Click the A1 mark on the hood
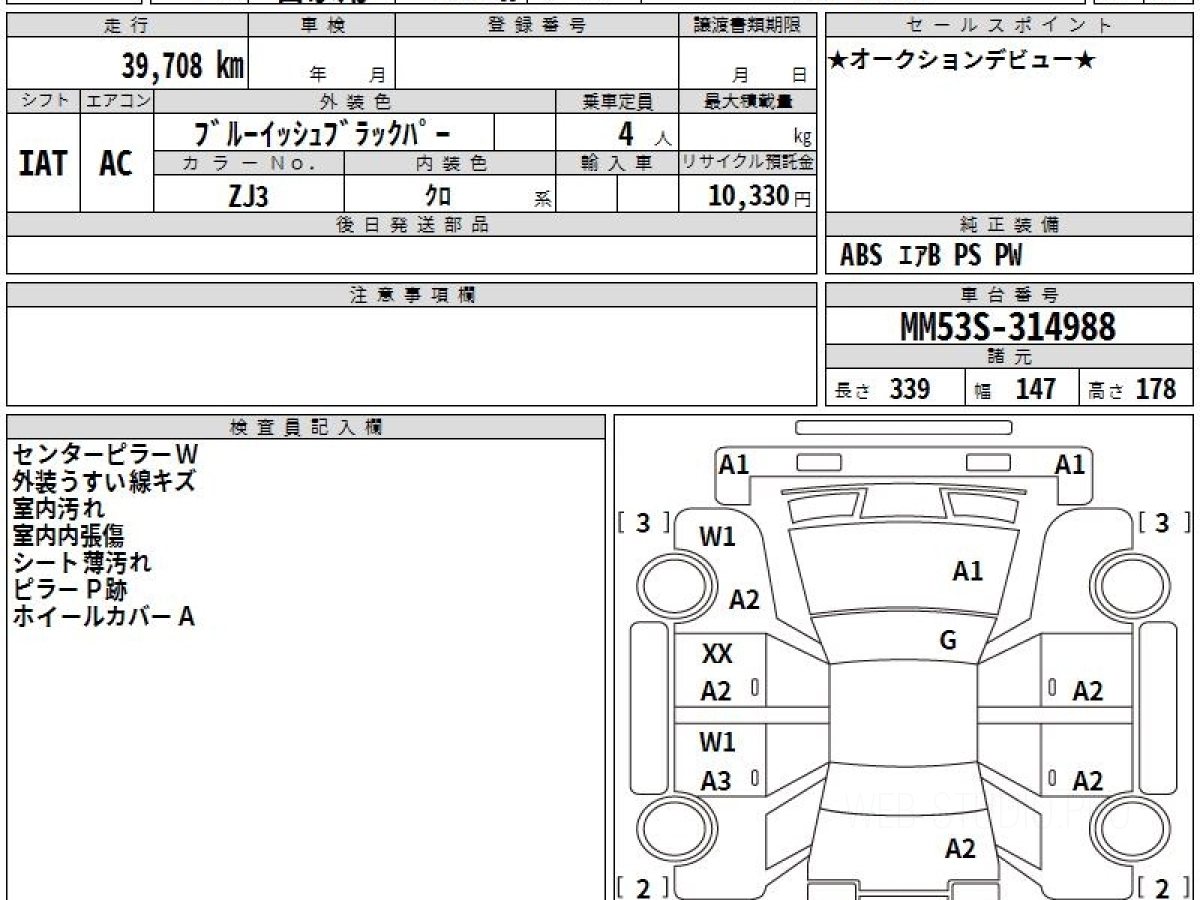Screen dimensions: 1200x900 967,571
